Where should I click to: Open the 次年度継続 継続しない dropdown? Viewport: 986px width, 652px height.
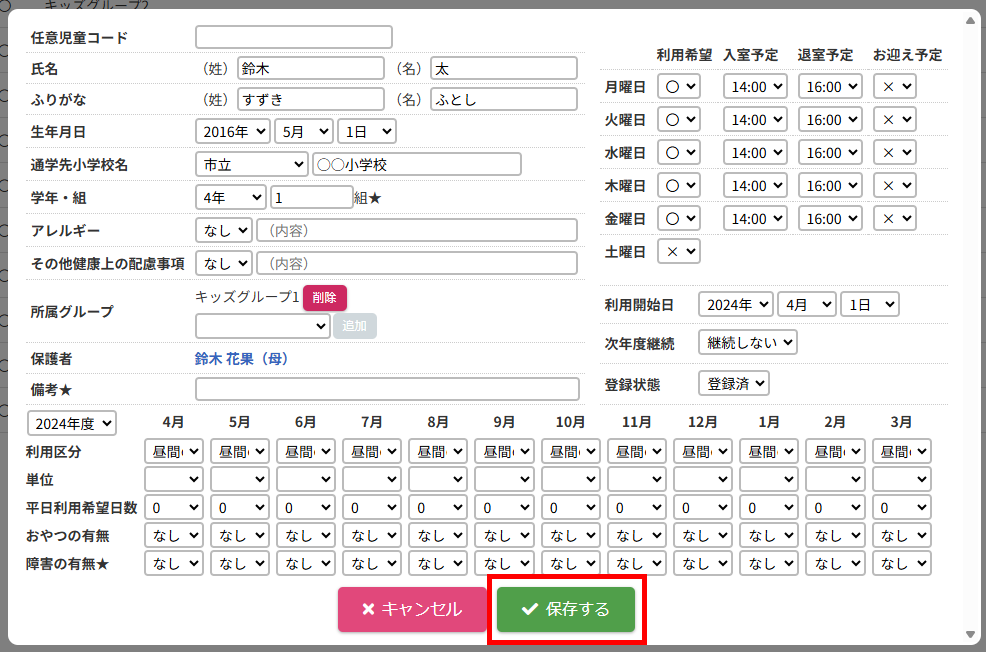click(748, 343)
